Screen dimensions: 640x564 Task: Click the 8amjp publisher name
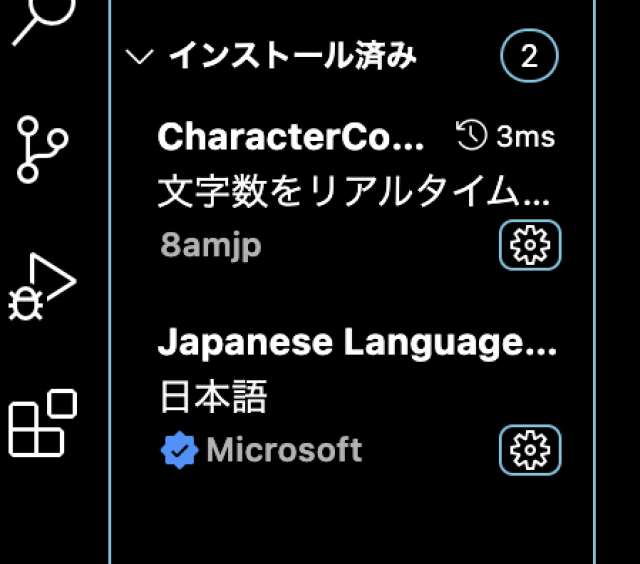210,245
